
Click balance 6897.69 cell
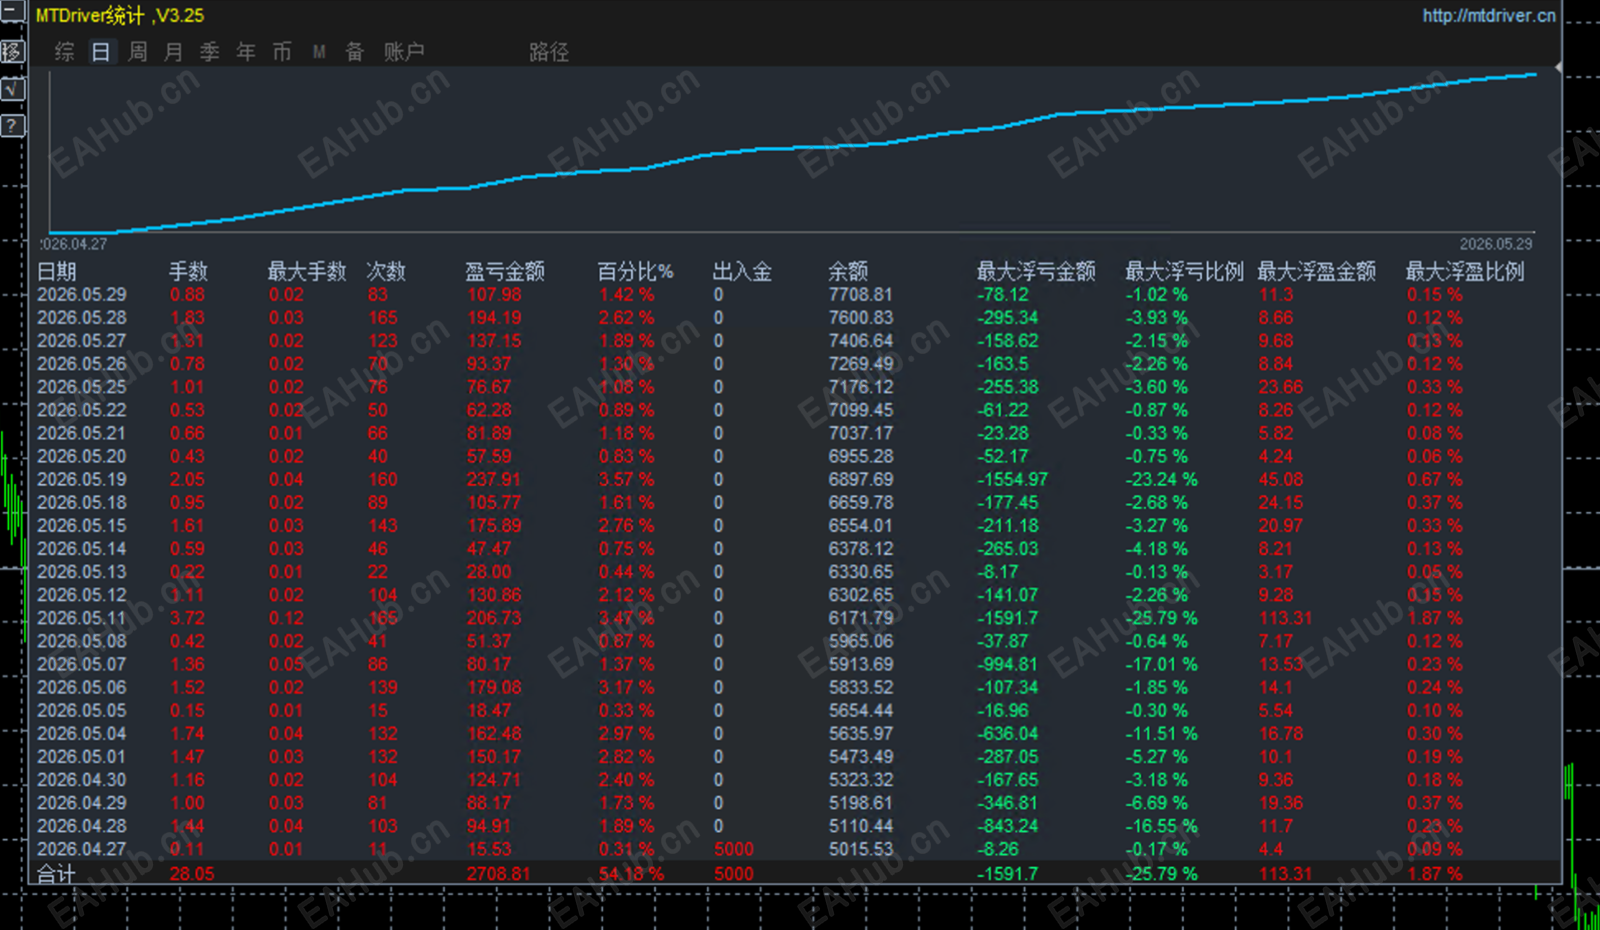[861, 480]
